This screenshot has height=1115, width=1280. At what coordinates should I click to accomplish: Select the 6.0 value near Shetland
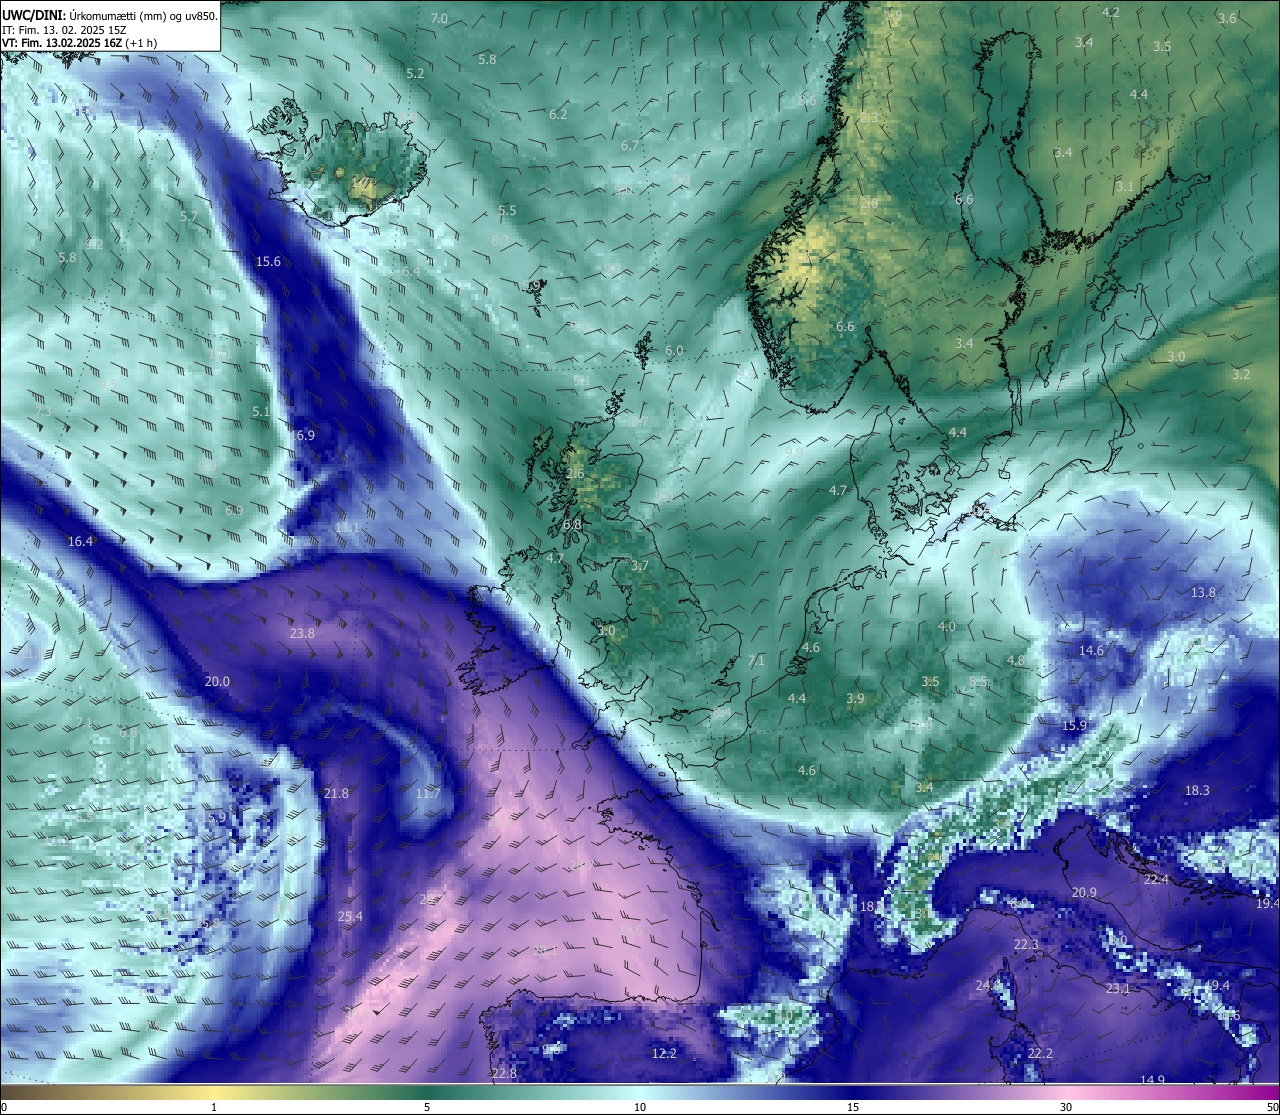click(x=674, y=350)
